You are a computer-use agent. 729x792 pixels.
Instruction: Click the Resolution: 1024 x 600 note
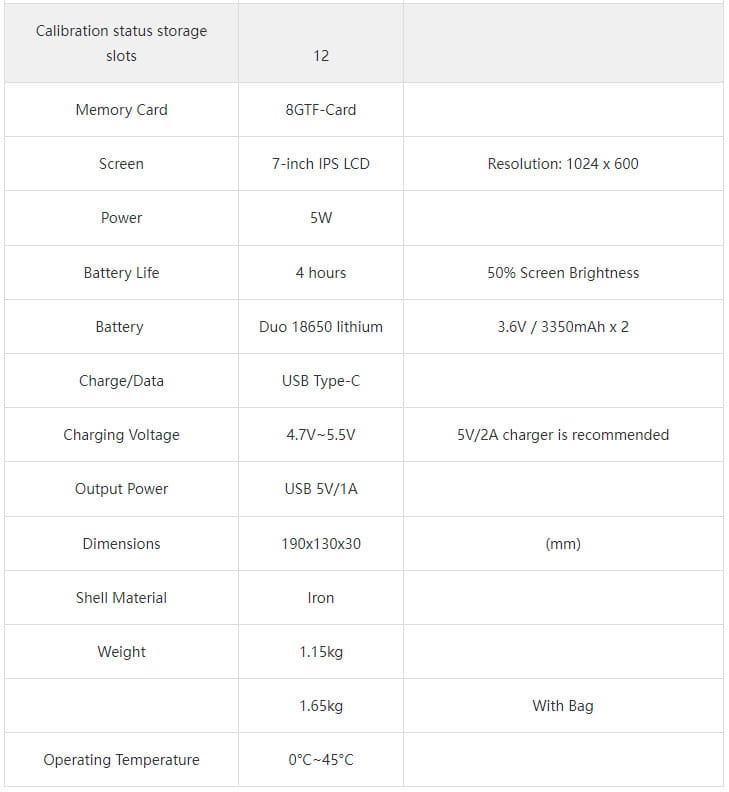click(562, 164)
